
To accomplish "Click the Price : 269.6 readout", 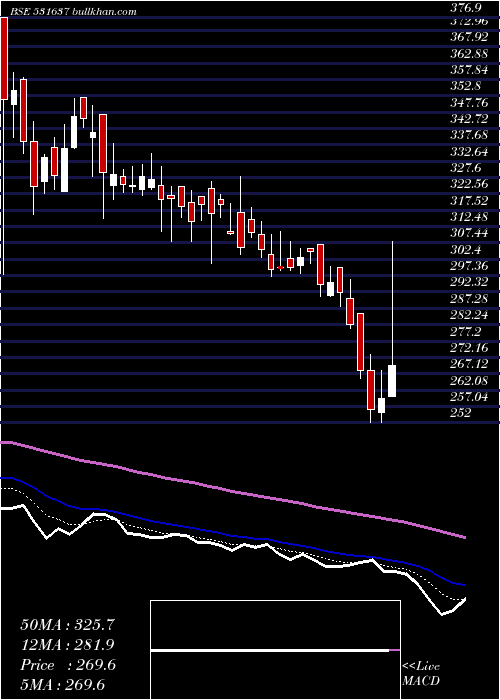I will pos(68,665).
